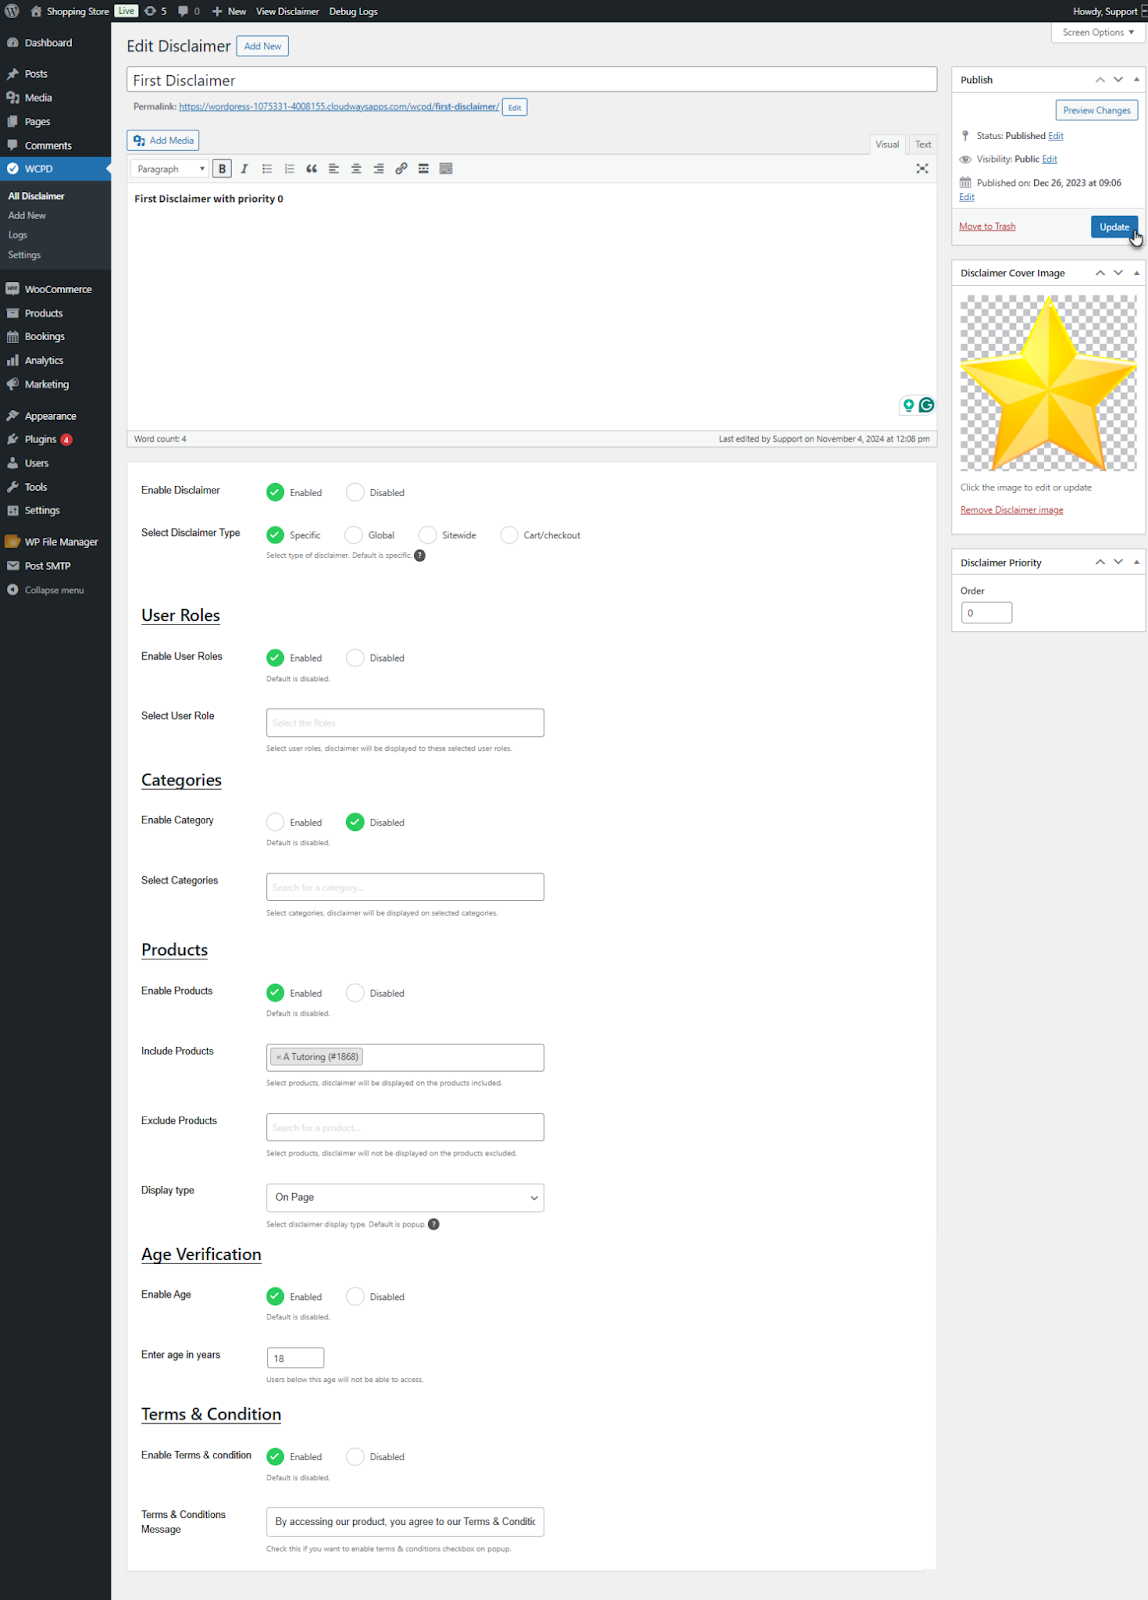Set Enable Disclaimer to Disabled
1148x1600 pixels.
355,492
